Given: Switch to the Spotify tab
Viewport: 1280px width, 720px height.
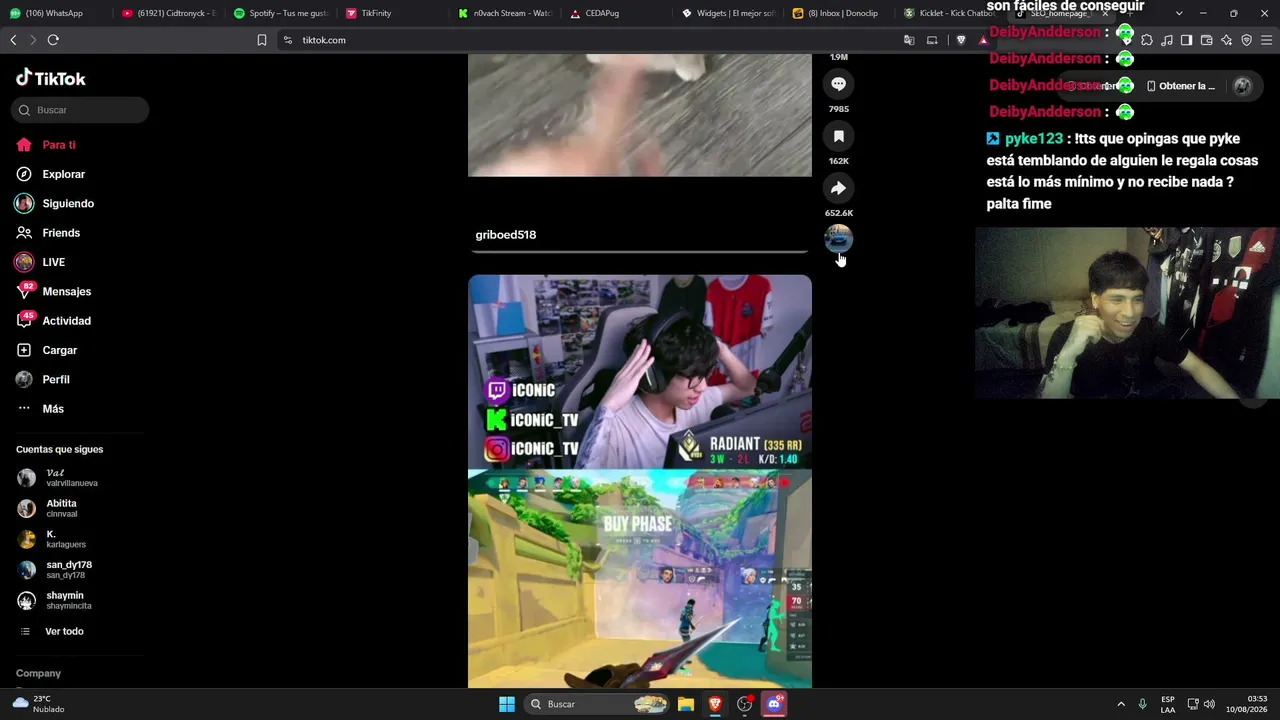Looking at the screenshot, I should pyautogui.click(x=280, y=13).
